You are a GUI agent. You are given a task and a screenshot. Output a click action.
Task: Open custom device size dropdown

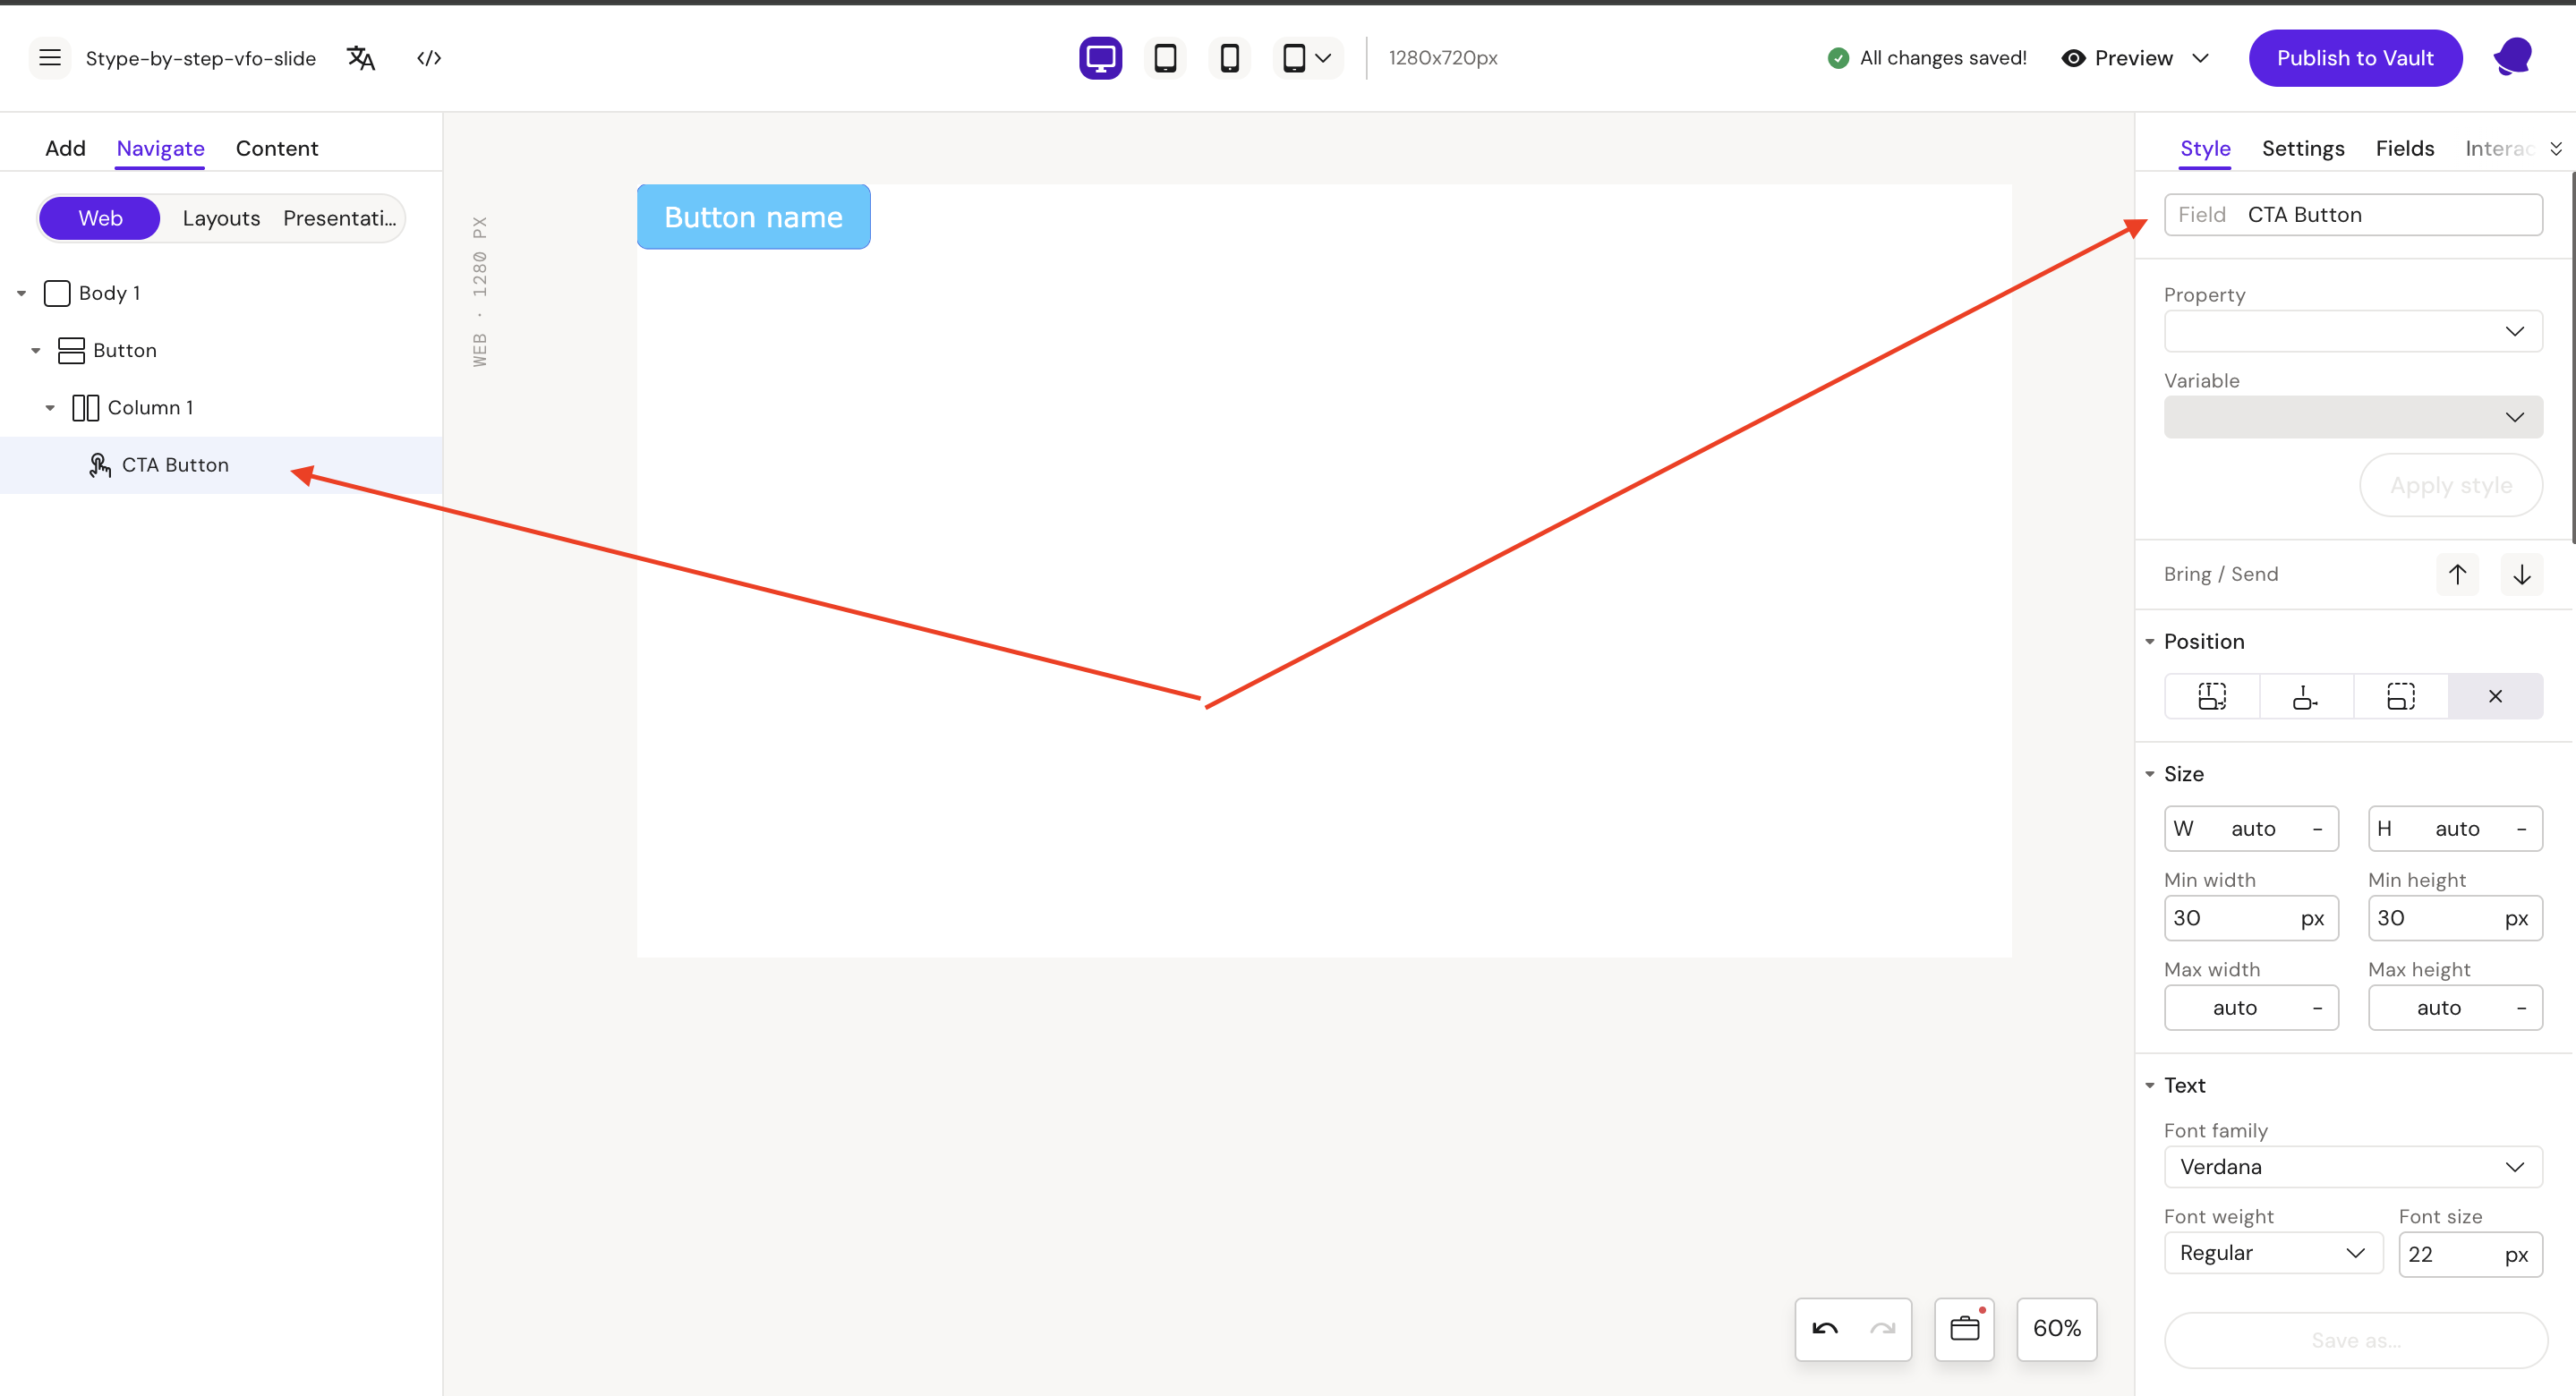(x=1307, y=58)
